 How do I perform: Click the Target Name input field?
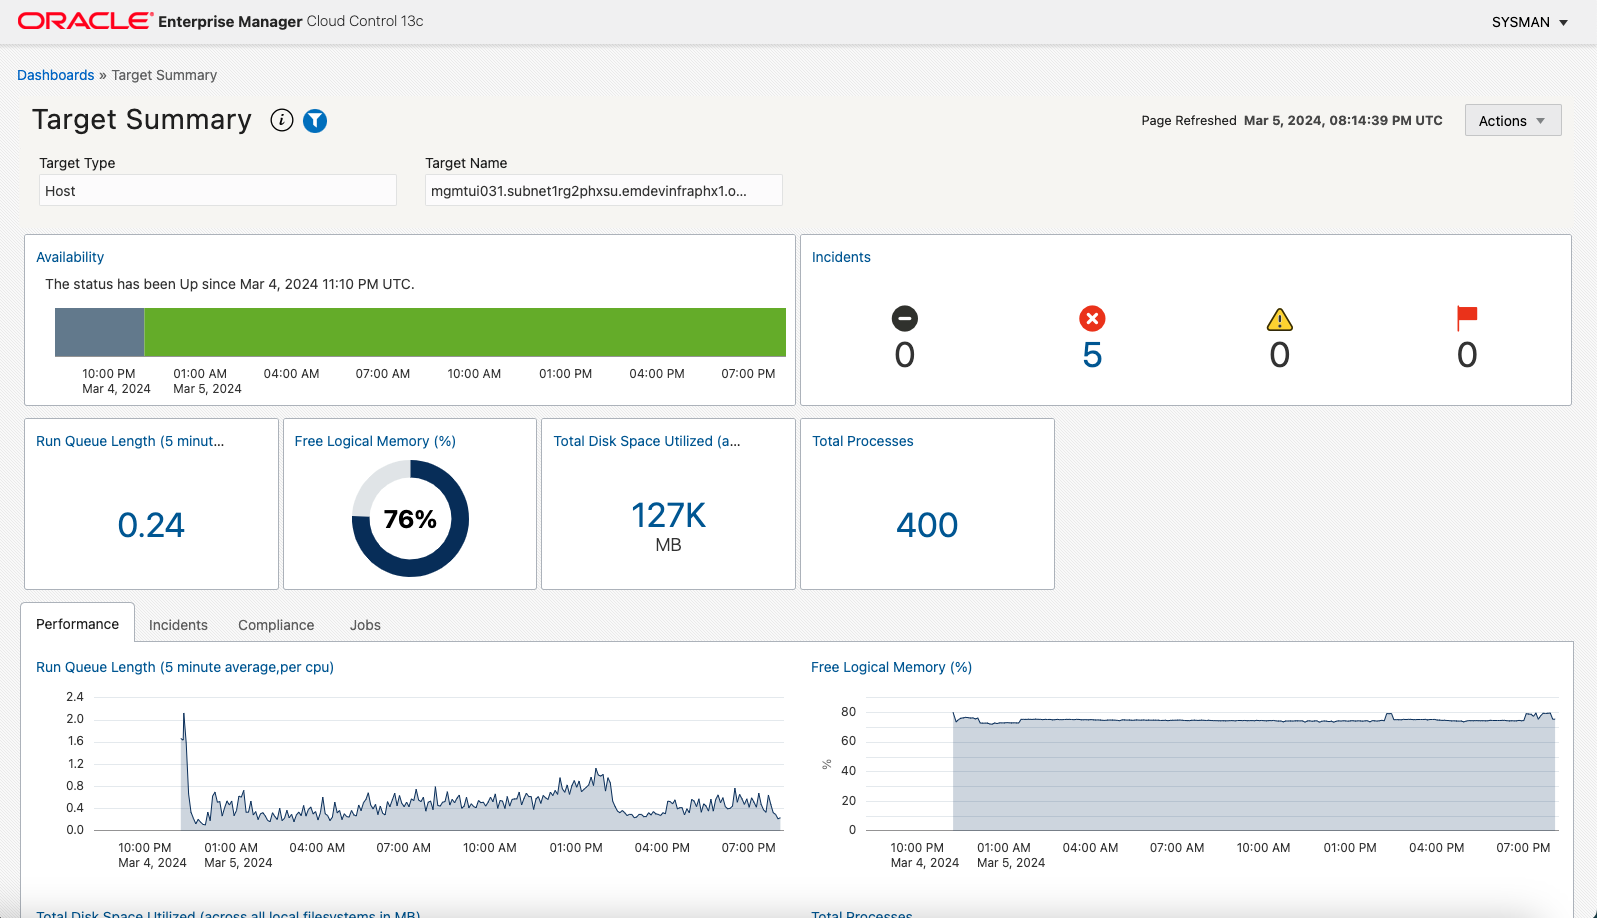(x=603, y=191)
